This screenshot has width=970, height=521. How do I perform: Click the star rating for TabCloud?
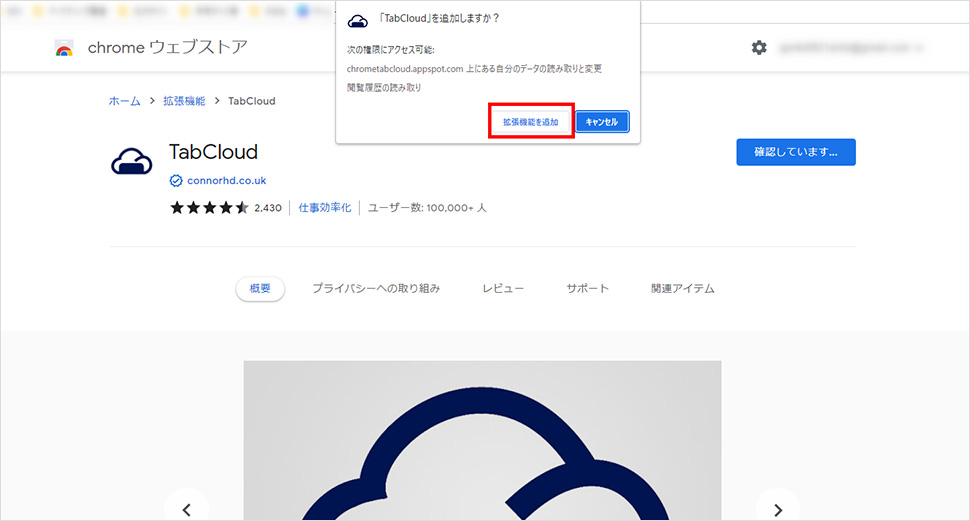209,208
